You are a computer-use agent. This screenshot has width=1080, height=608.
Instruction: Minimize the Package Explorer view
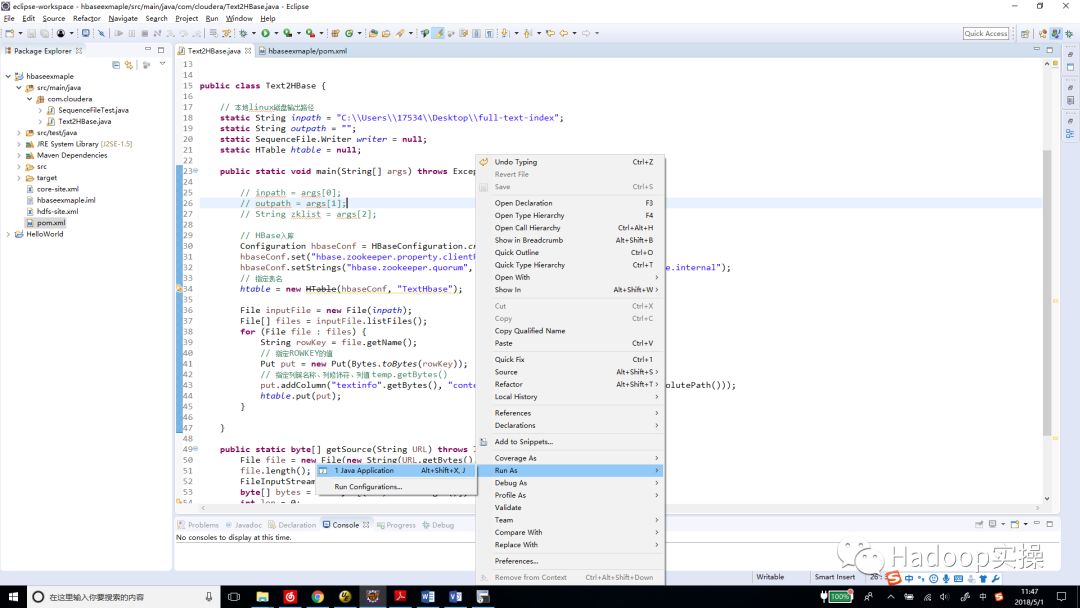point(147,50)
